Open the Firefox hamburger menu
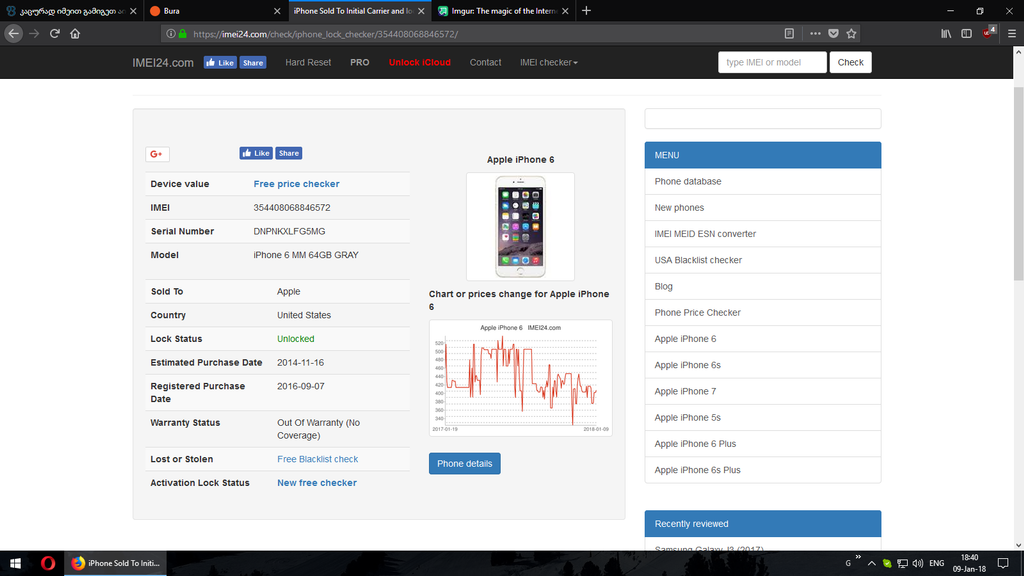 tap(1012, 33)
